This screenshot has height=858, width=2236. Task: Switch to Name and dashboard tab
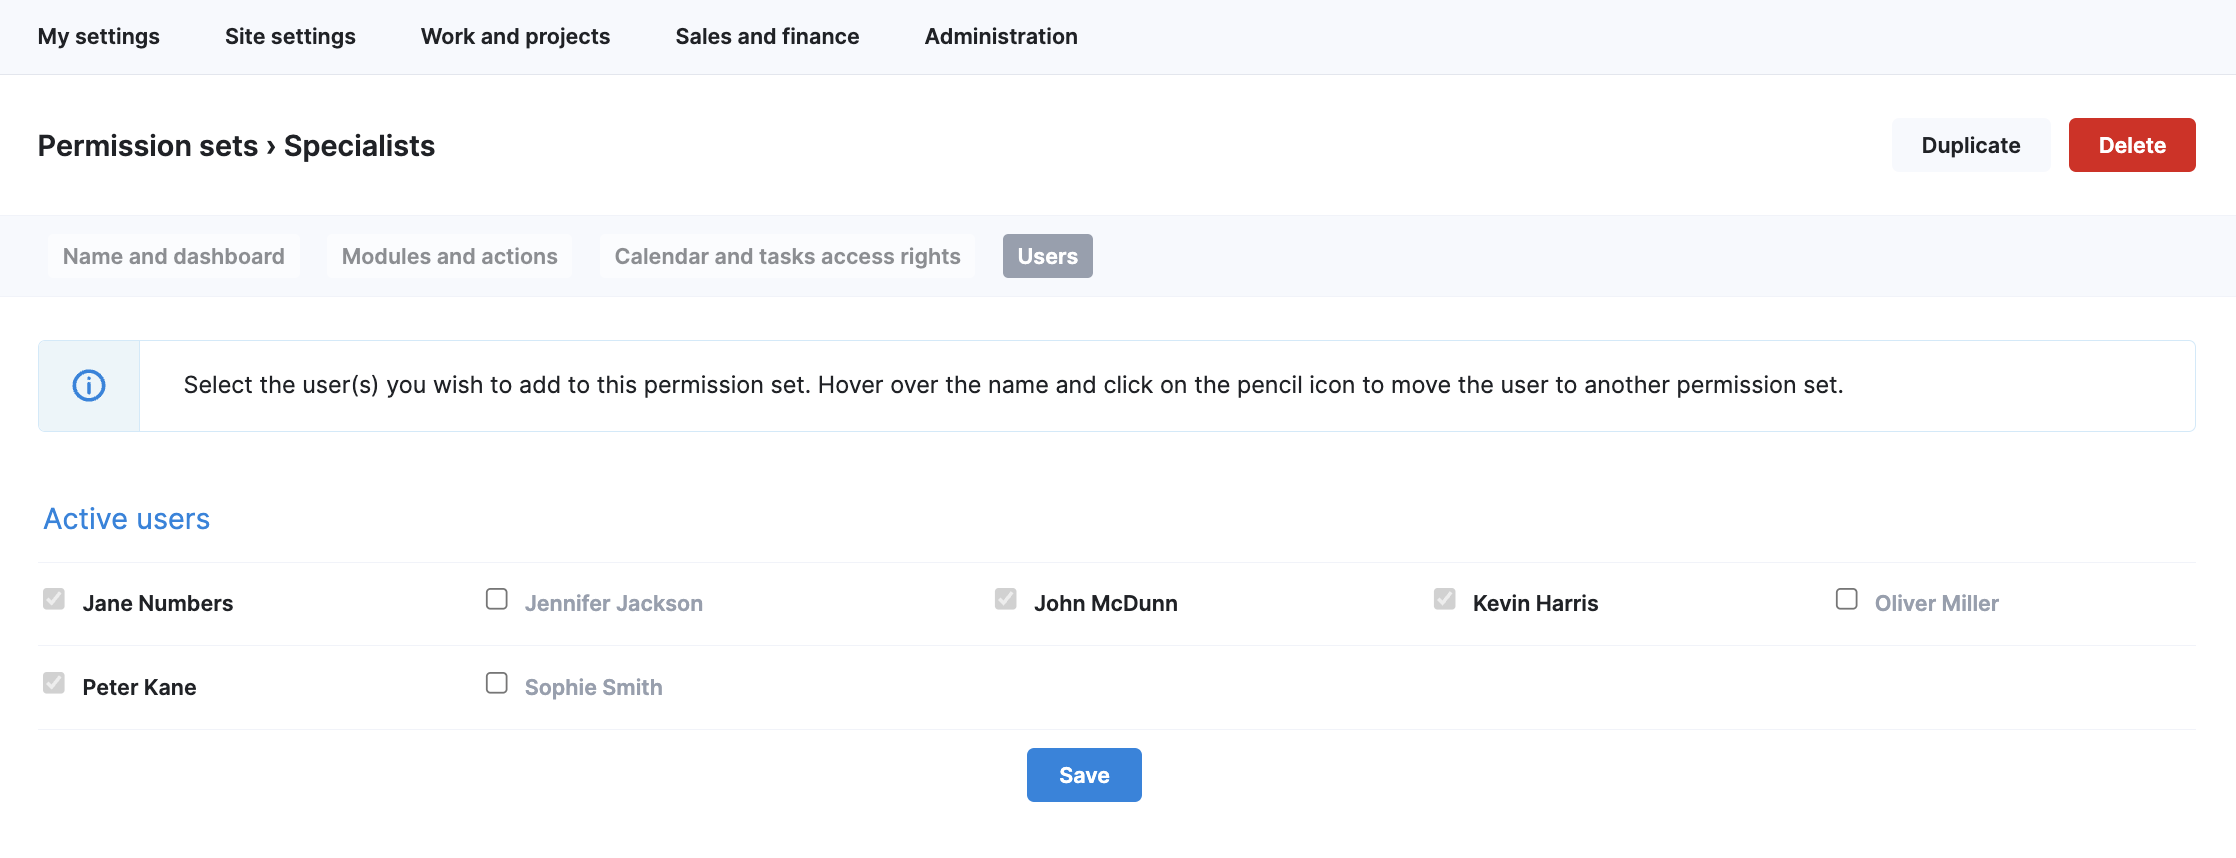[174, 256]
